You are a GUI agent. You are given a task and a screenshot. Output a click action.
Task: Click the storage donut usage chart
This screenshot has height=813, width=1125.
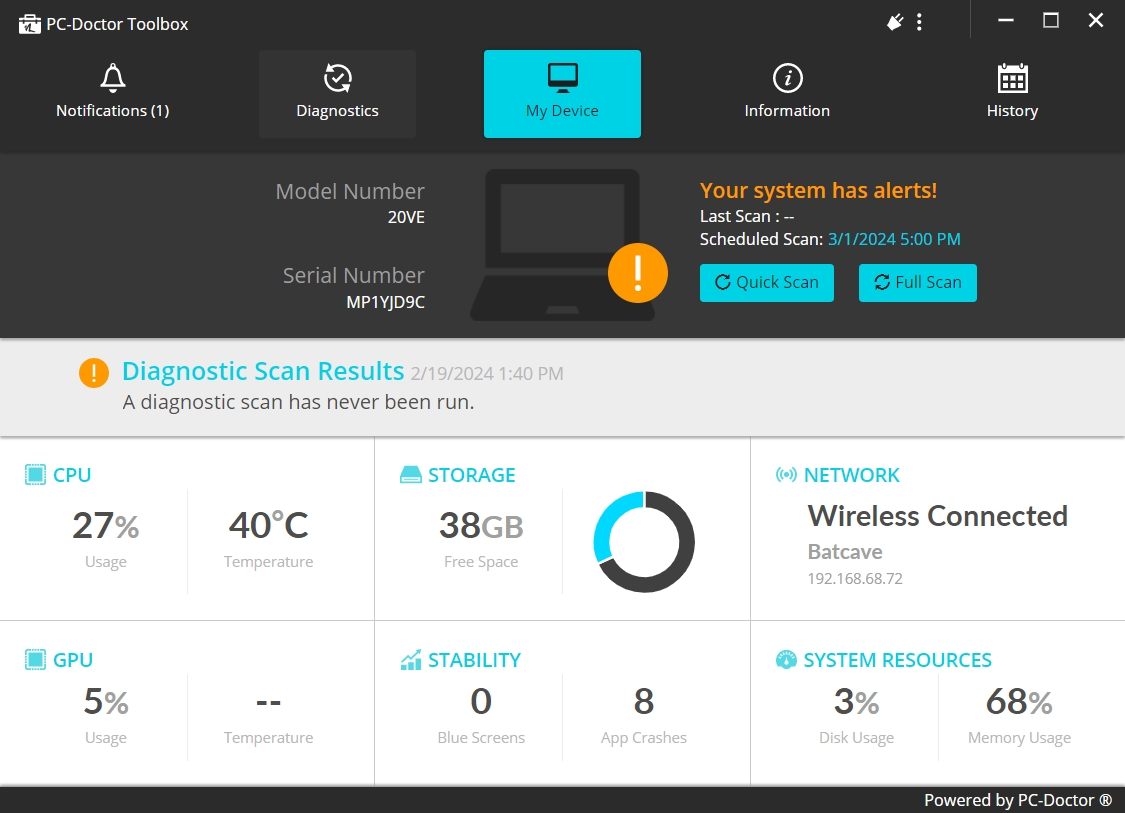[x=644, y=542]
